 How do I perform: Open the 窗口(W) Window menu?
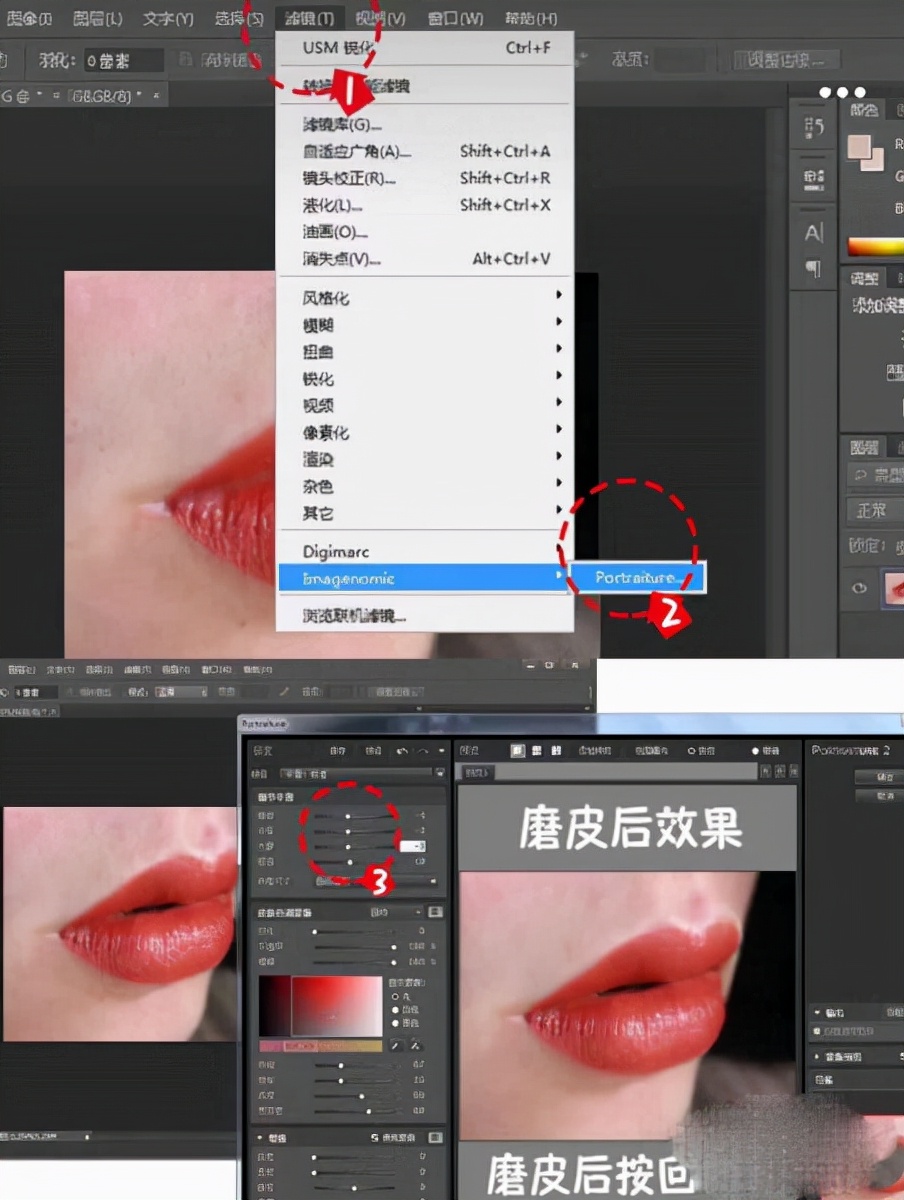455,18
